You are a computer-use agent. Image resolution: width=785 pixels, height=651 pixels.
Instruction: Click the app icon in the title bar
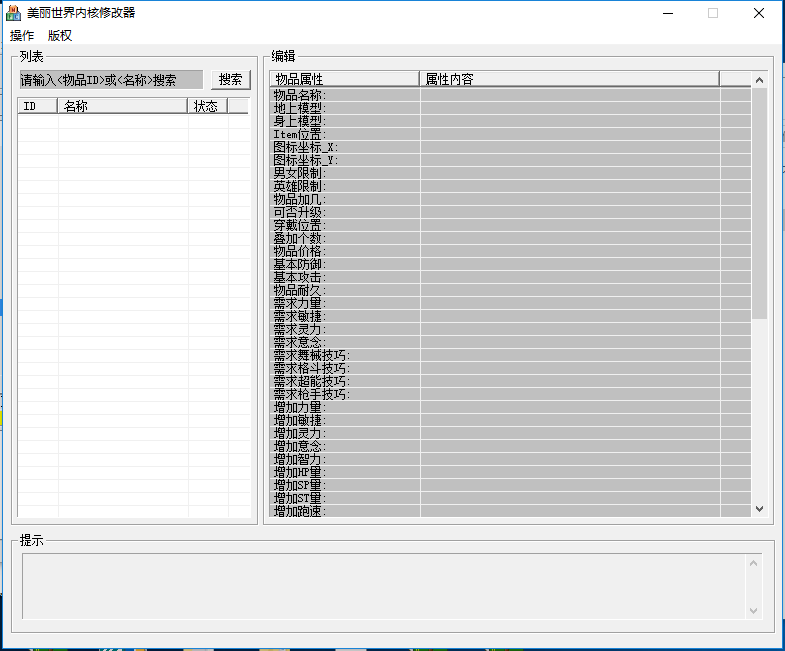14,13
